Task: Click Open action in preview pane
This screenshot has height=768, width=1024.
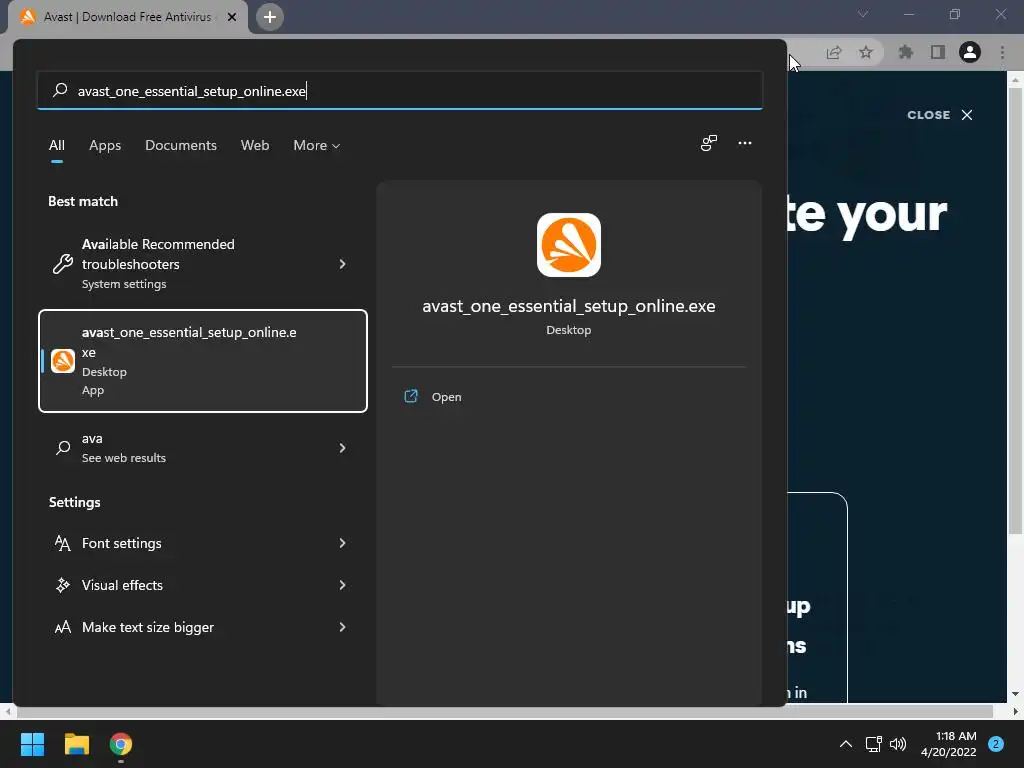Action: pos(568,396)
